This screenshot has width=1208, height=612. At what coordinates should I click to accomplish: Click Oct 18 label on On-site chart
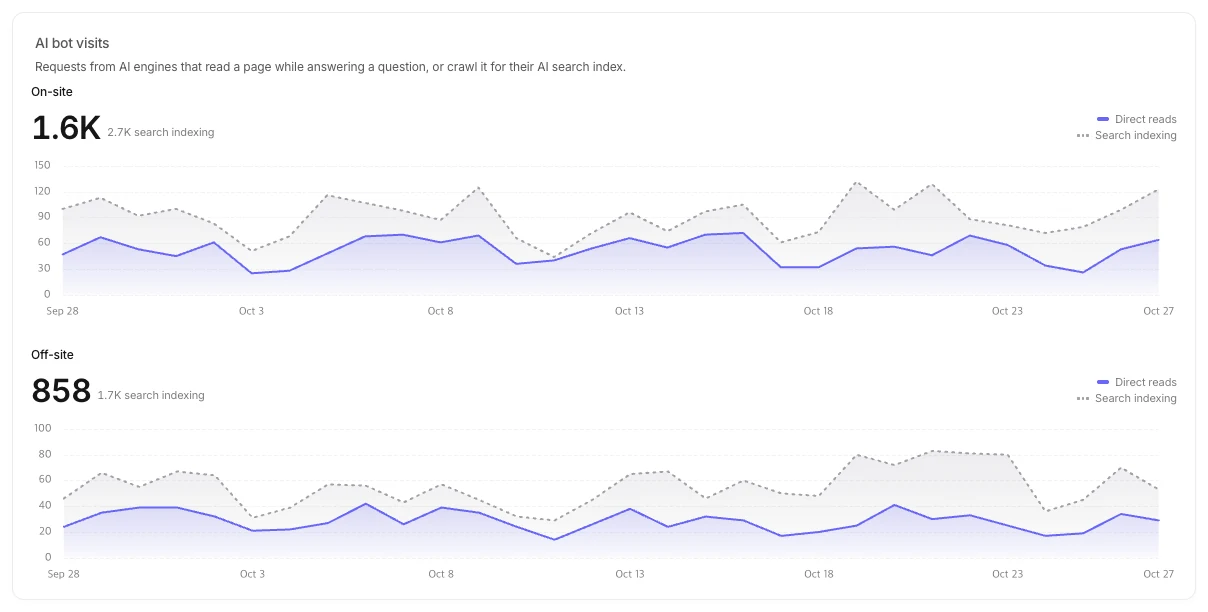818,311
